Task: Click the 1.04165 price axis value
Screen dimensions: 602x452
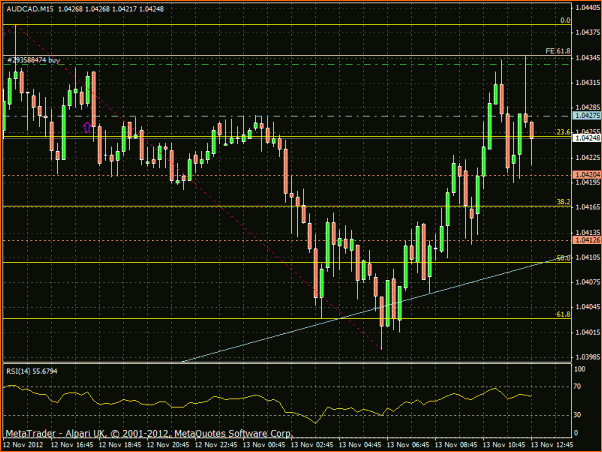Action: pyautogui.click(x=587, y=207)
